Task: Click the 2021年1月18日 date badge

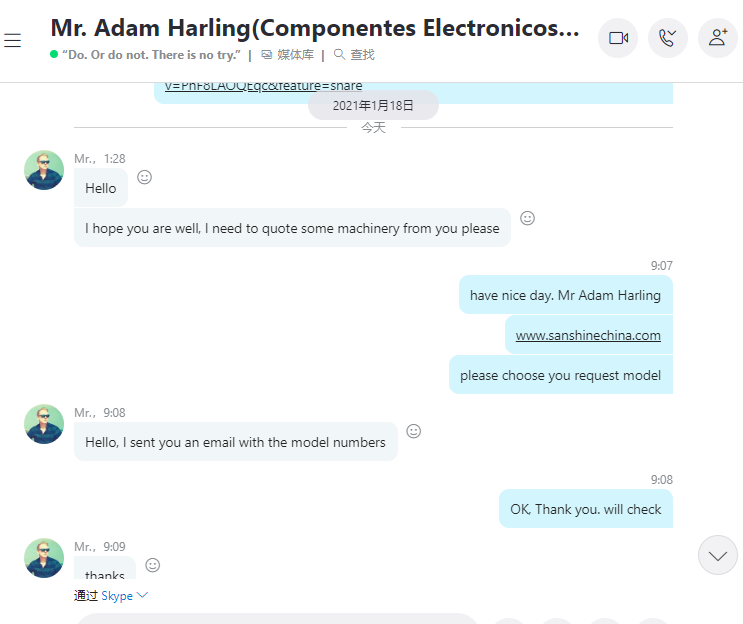Action: click(x=373, y=105)
